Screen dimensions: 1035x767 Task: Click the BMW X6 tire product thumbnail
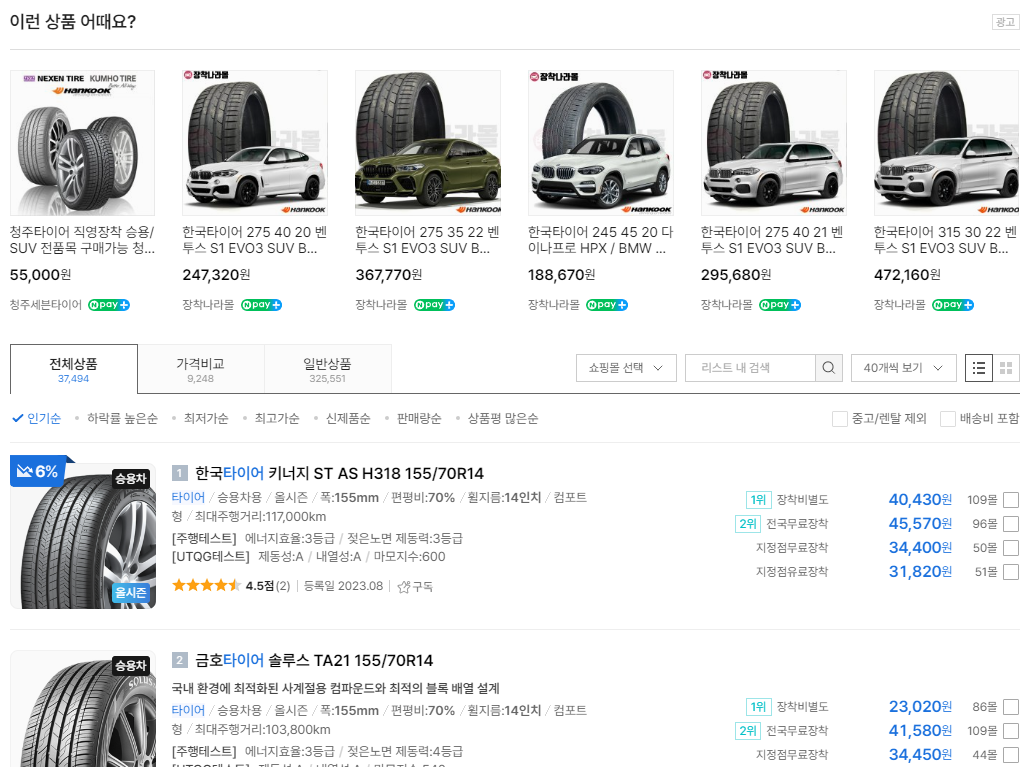254,141
